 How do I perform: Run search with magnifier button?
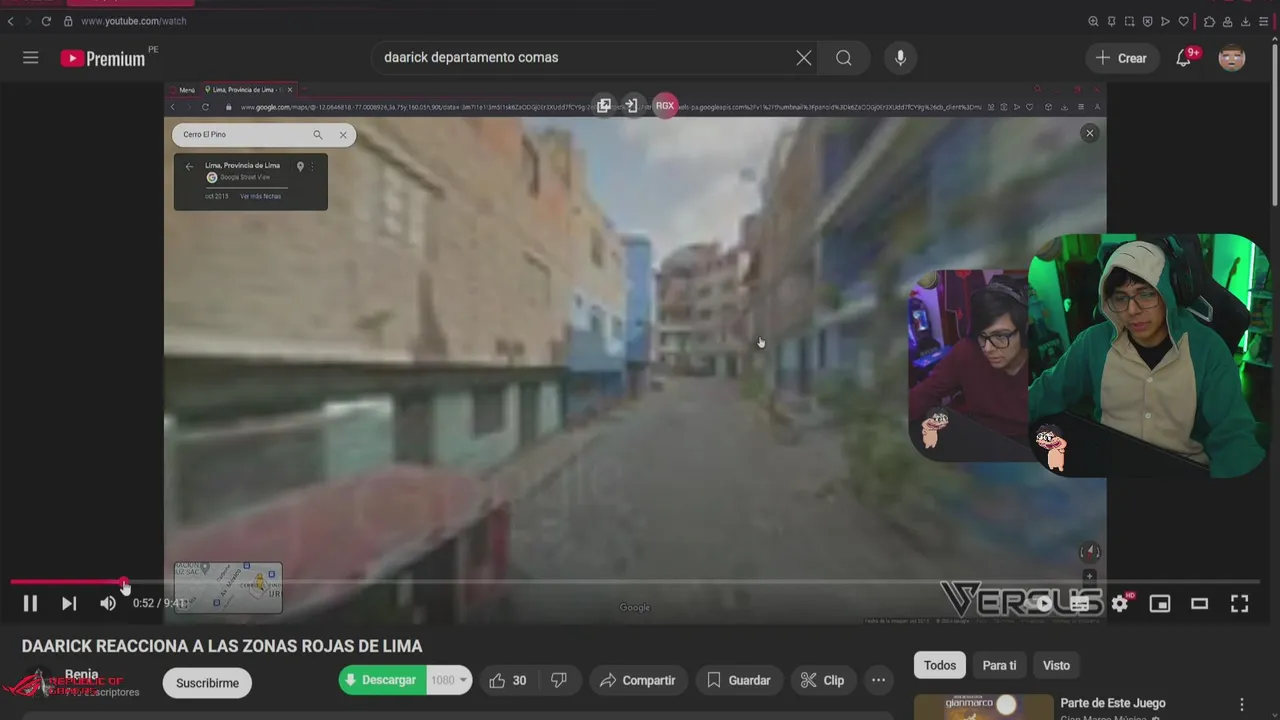pyautogui.click(x=844, y=58)
